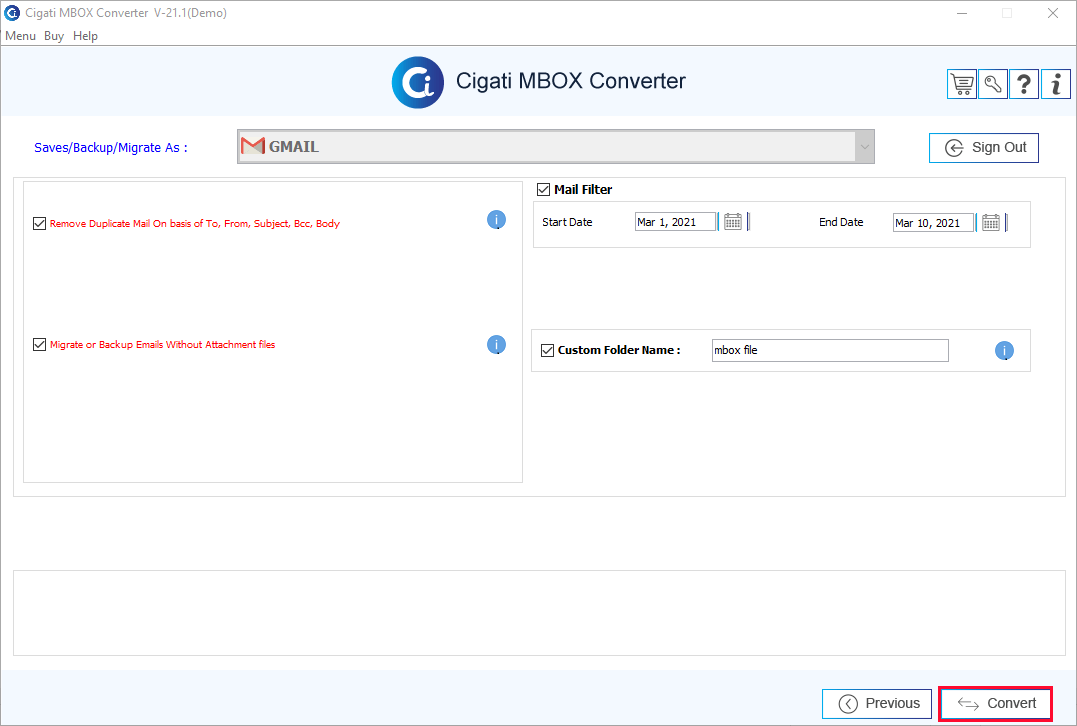View info for Remove Duplicate Mail option
The height and width of the screenshot is (726, 1077).
497,220
